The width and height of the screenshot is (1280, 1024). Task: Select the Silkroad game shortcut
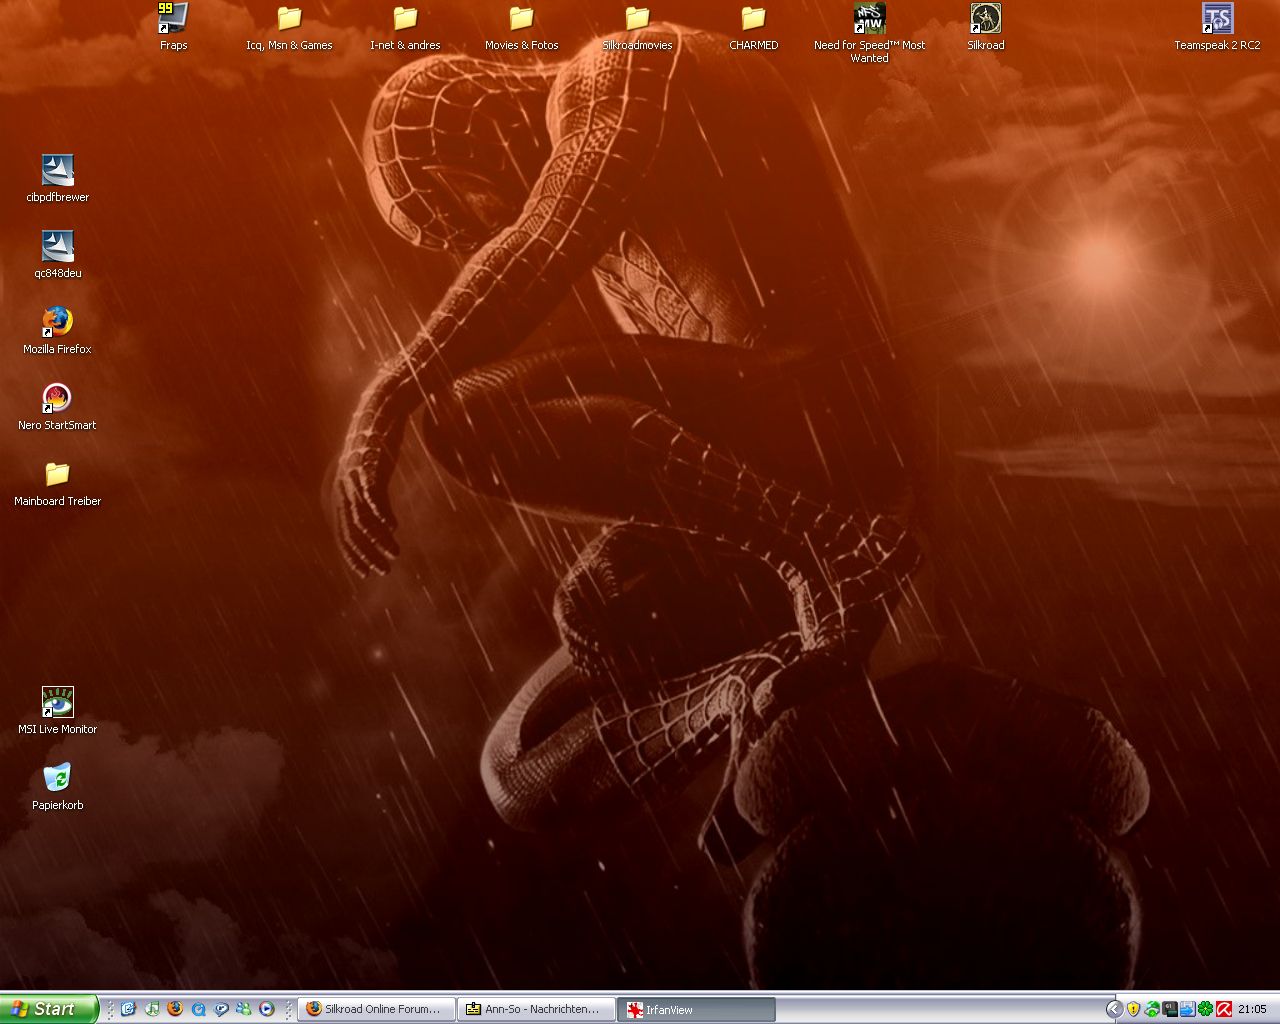click(x=985, y=19)
